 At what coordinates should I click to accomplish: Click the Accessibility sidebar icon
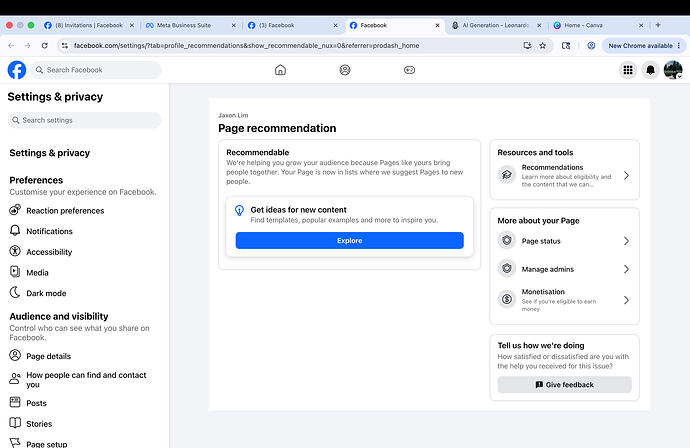(x=15, y=251)
